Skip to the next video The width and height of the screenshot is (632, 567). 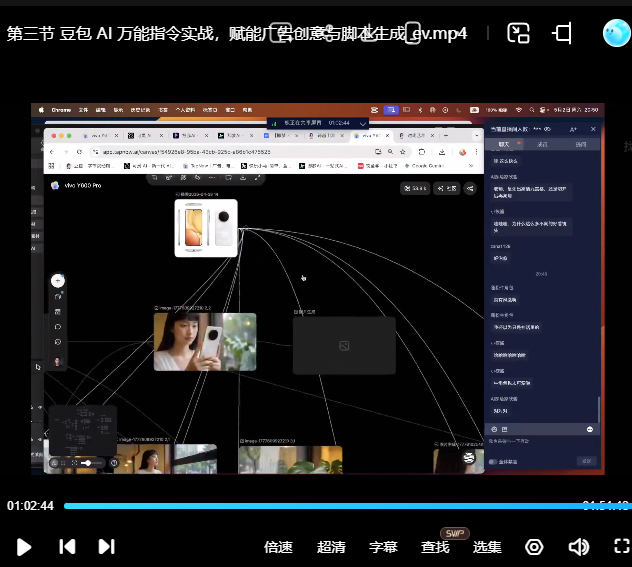(106, 547)
